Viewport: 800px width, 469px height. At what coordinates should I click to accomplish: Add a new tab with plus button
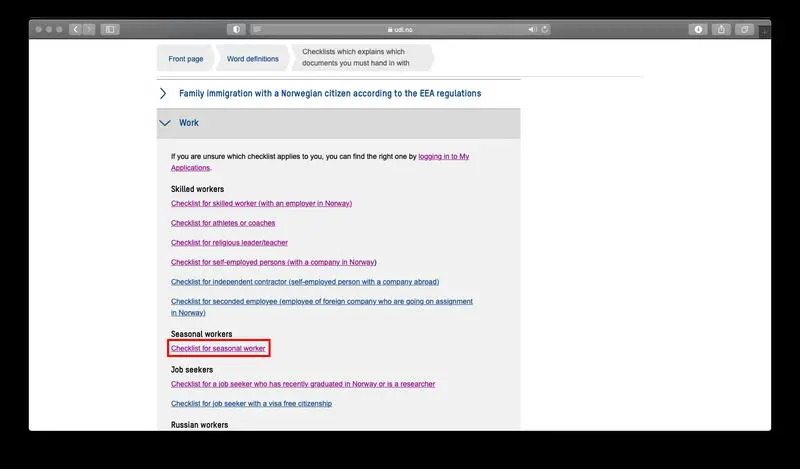pos(765,32)
